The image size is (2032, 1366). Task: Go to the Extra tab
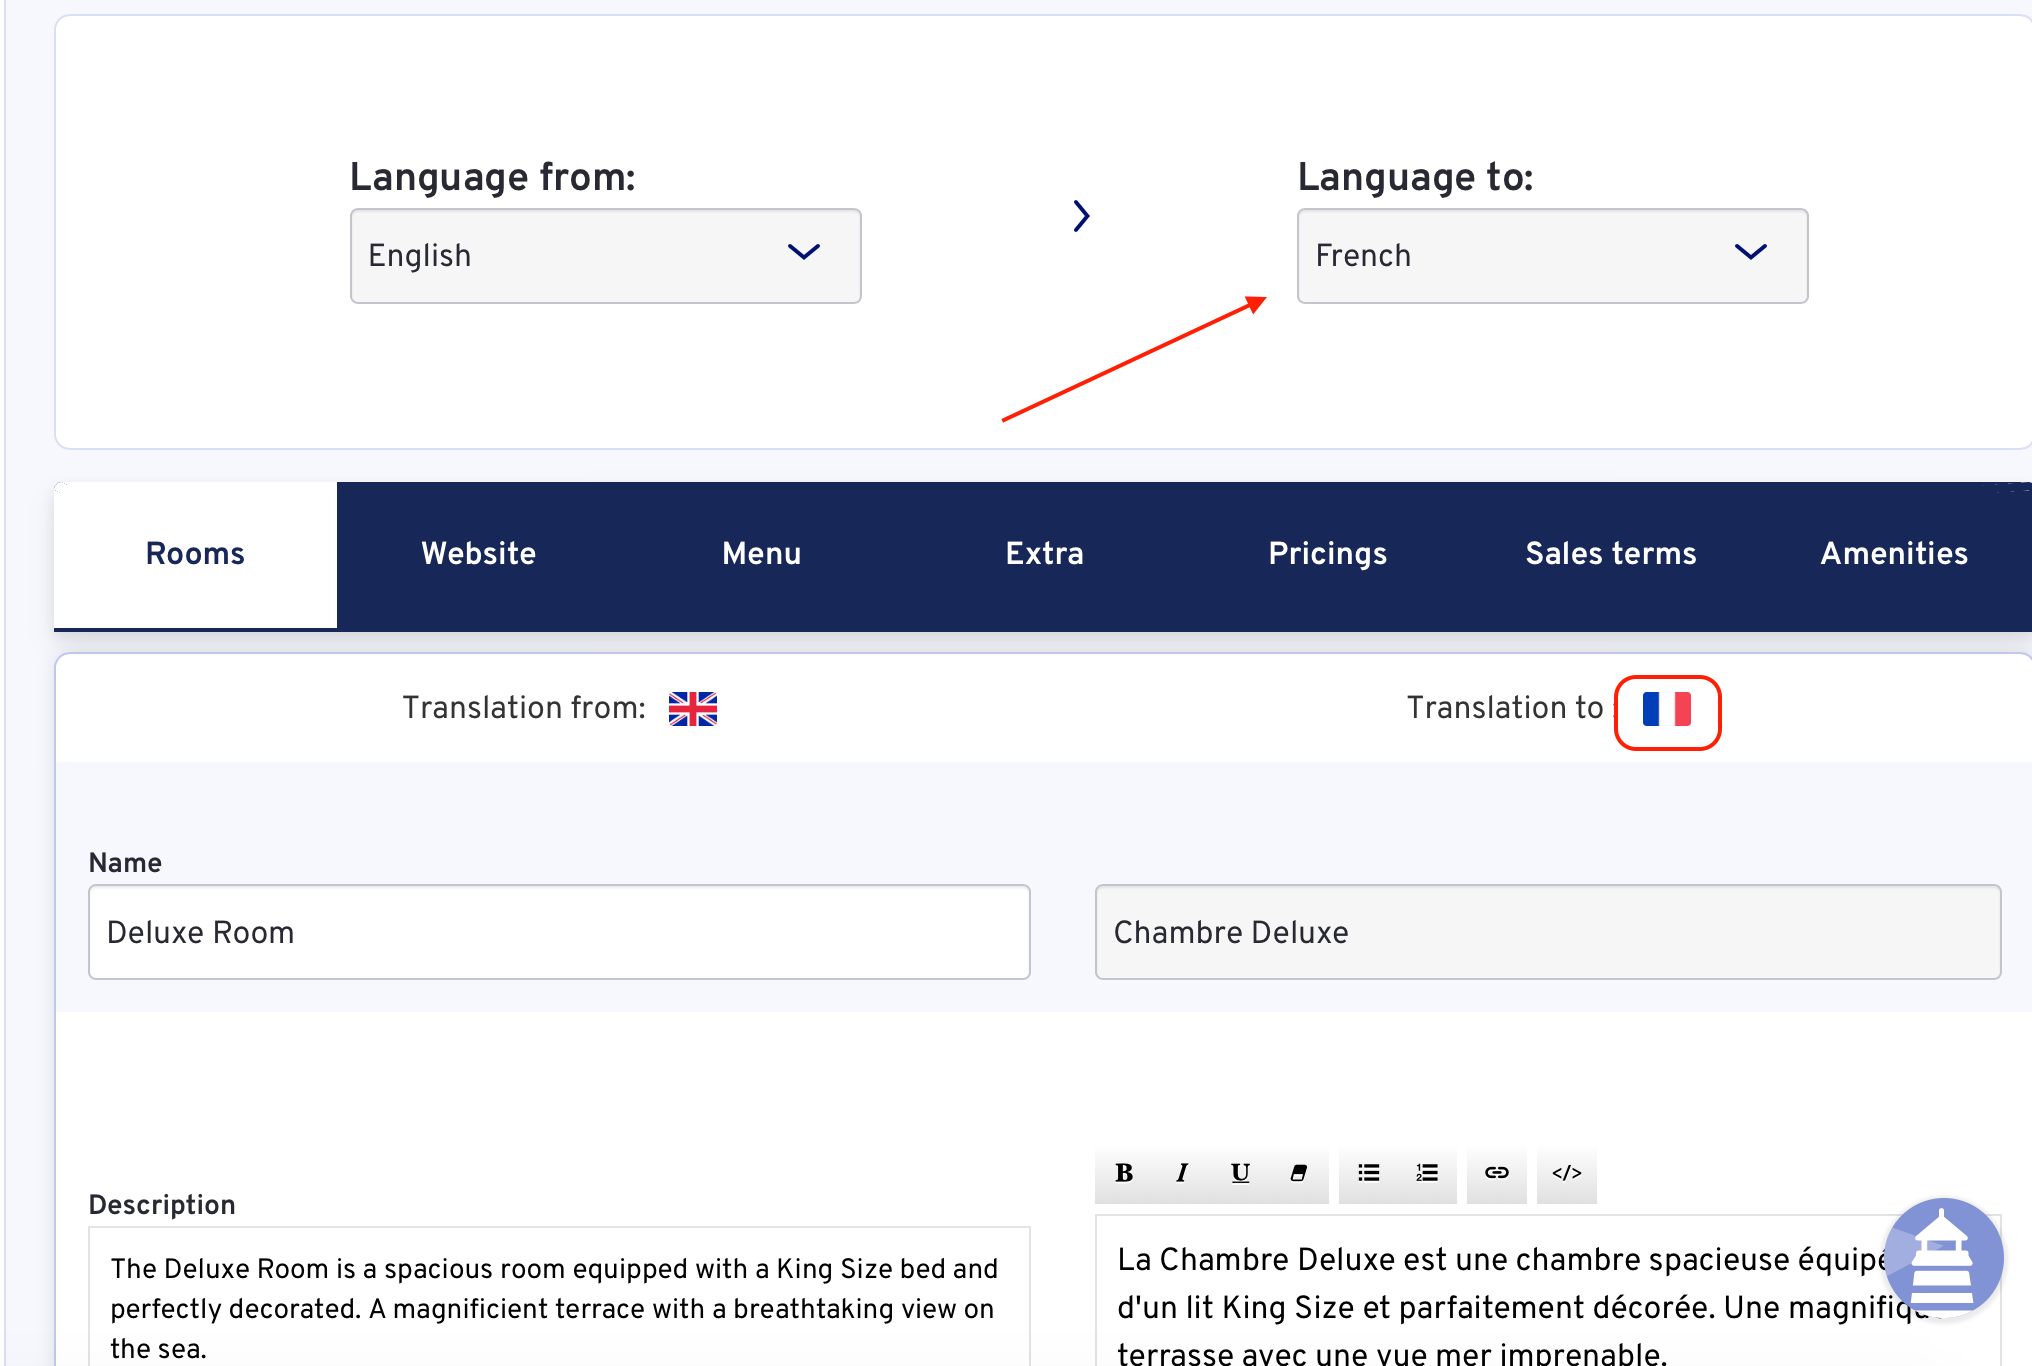(1045, 554)
